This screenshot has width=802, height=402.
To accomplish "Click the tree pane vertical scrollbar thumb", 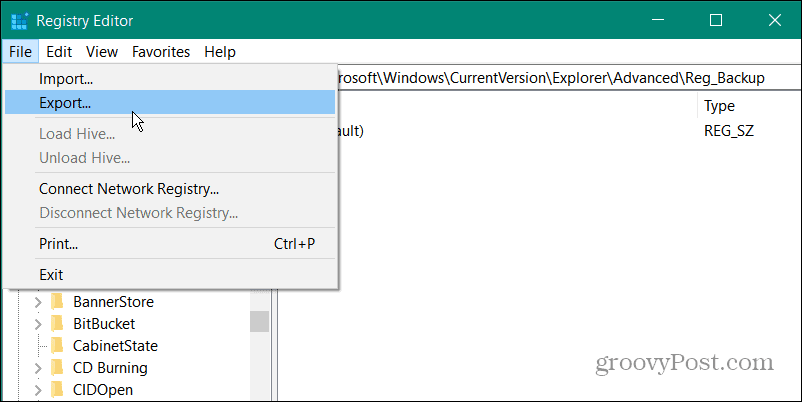I will [260, 321].
